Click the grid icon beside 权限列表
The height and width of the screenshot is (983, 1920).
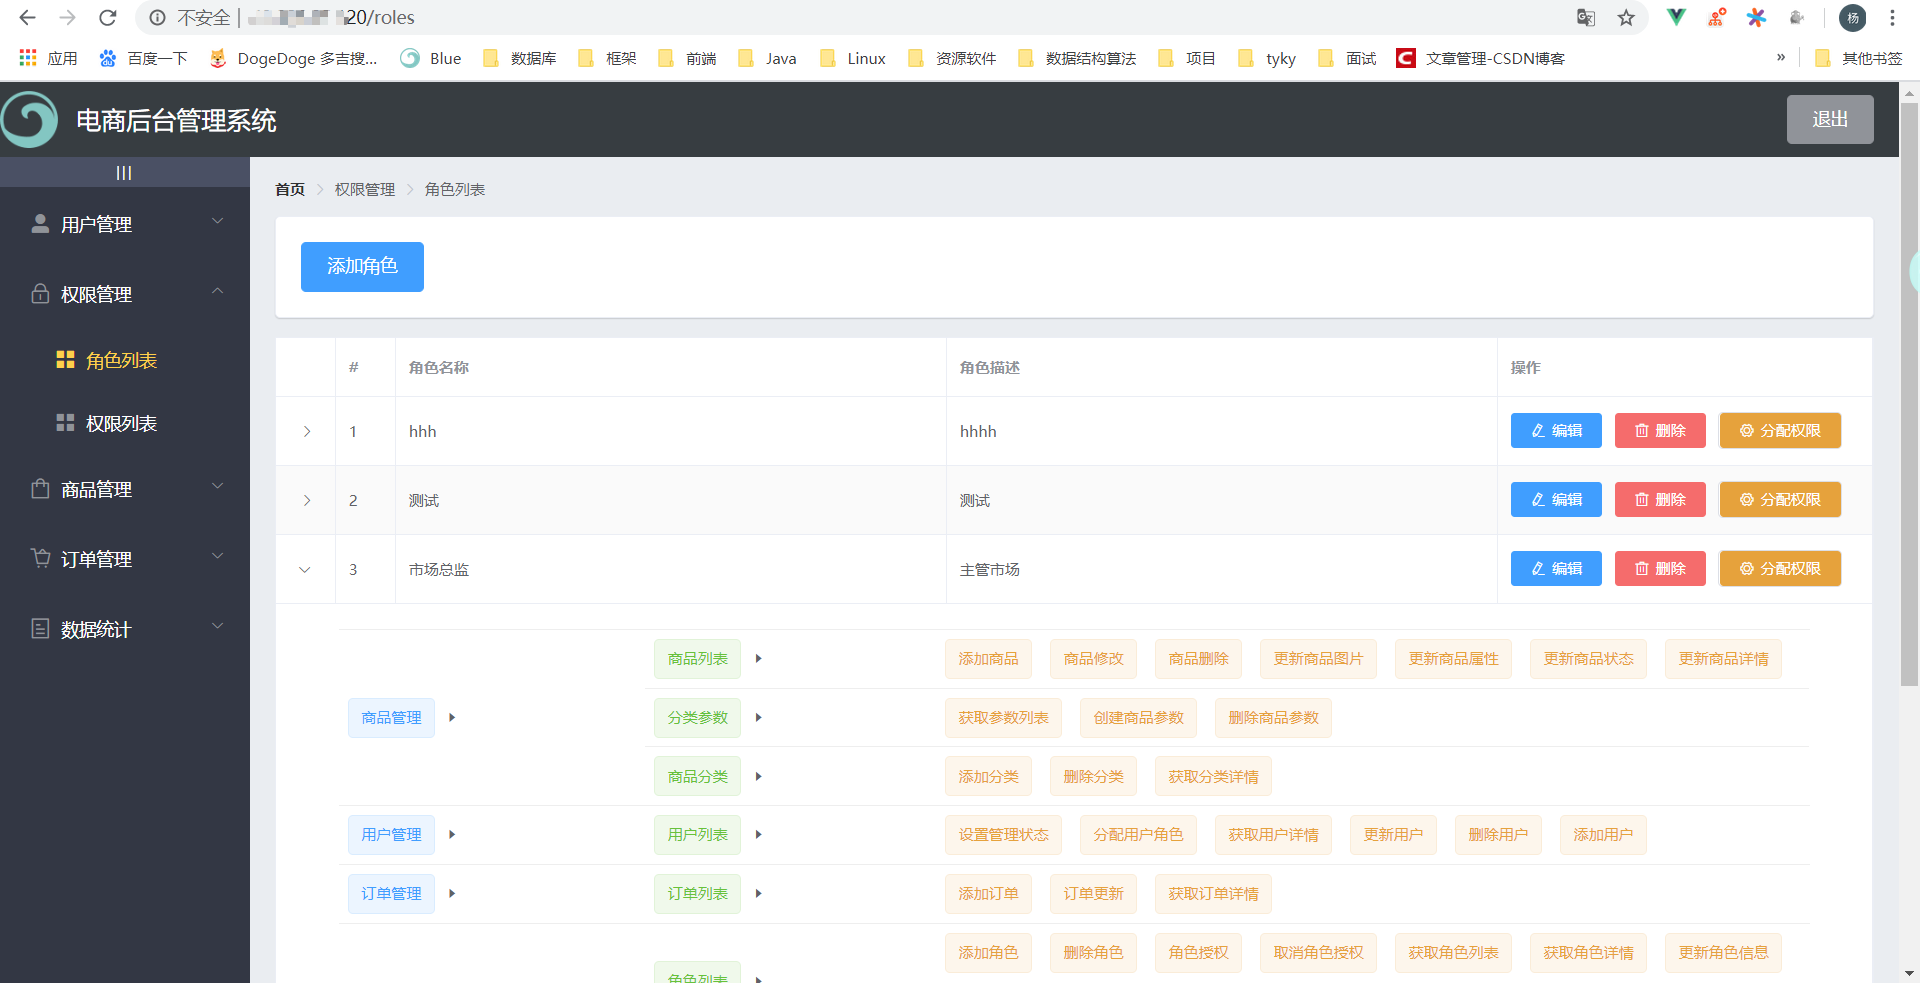click(65, 422)
